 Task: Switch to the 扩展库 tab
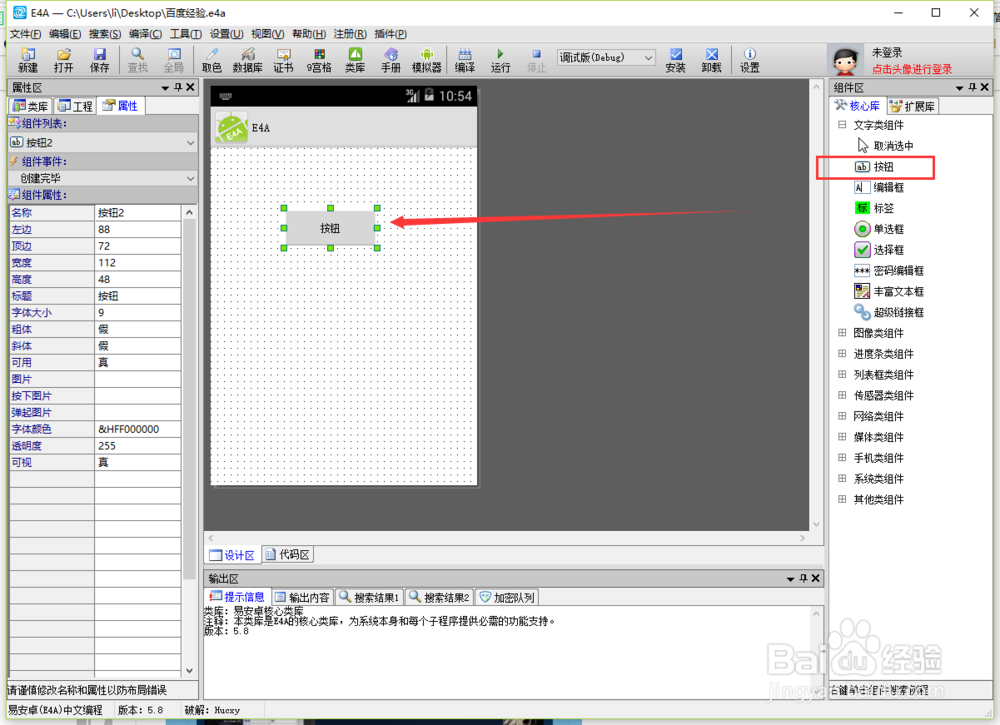tap(913, 106)
